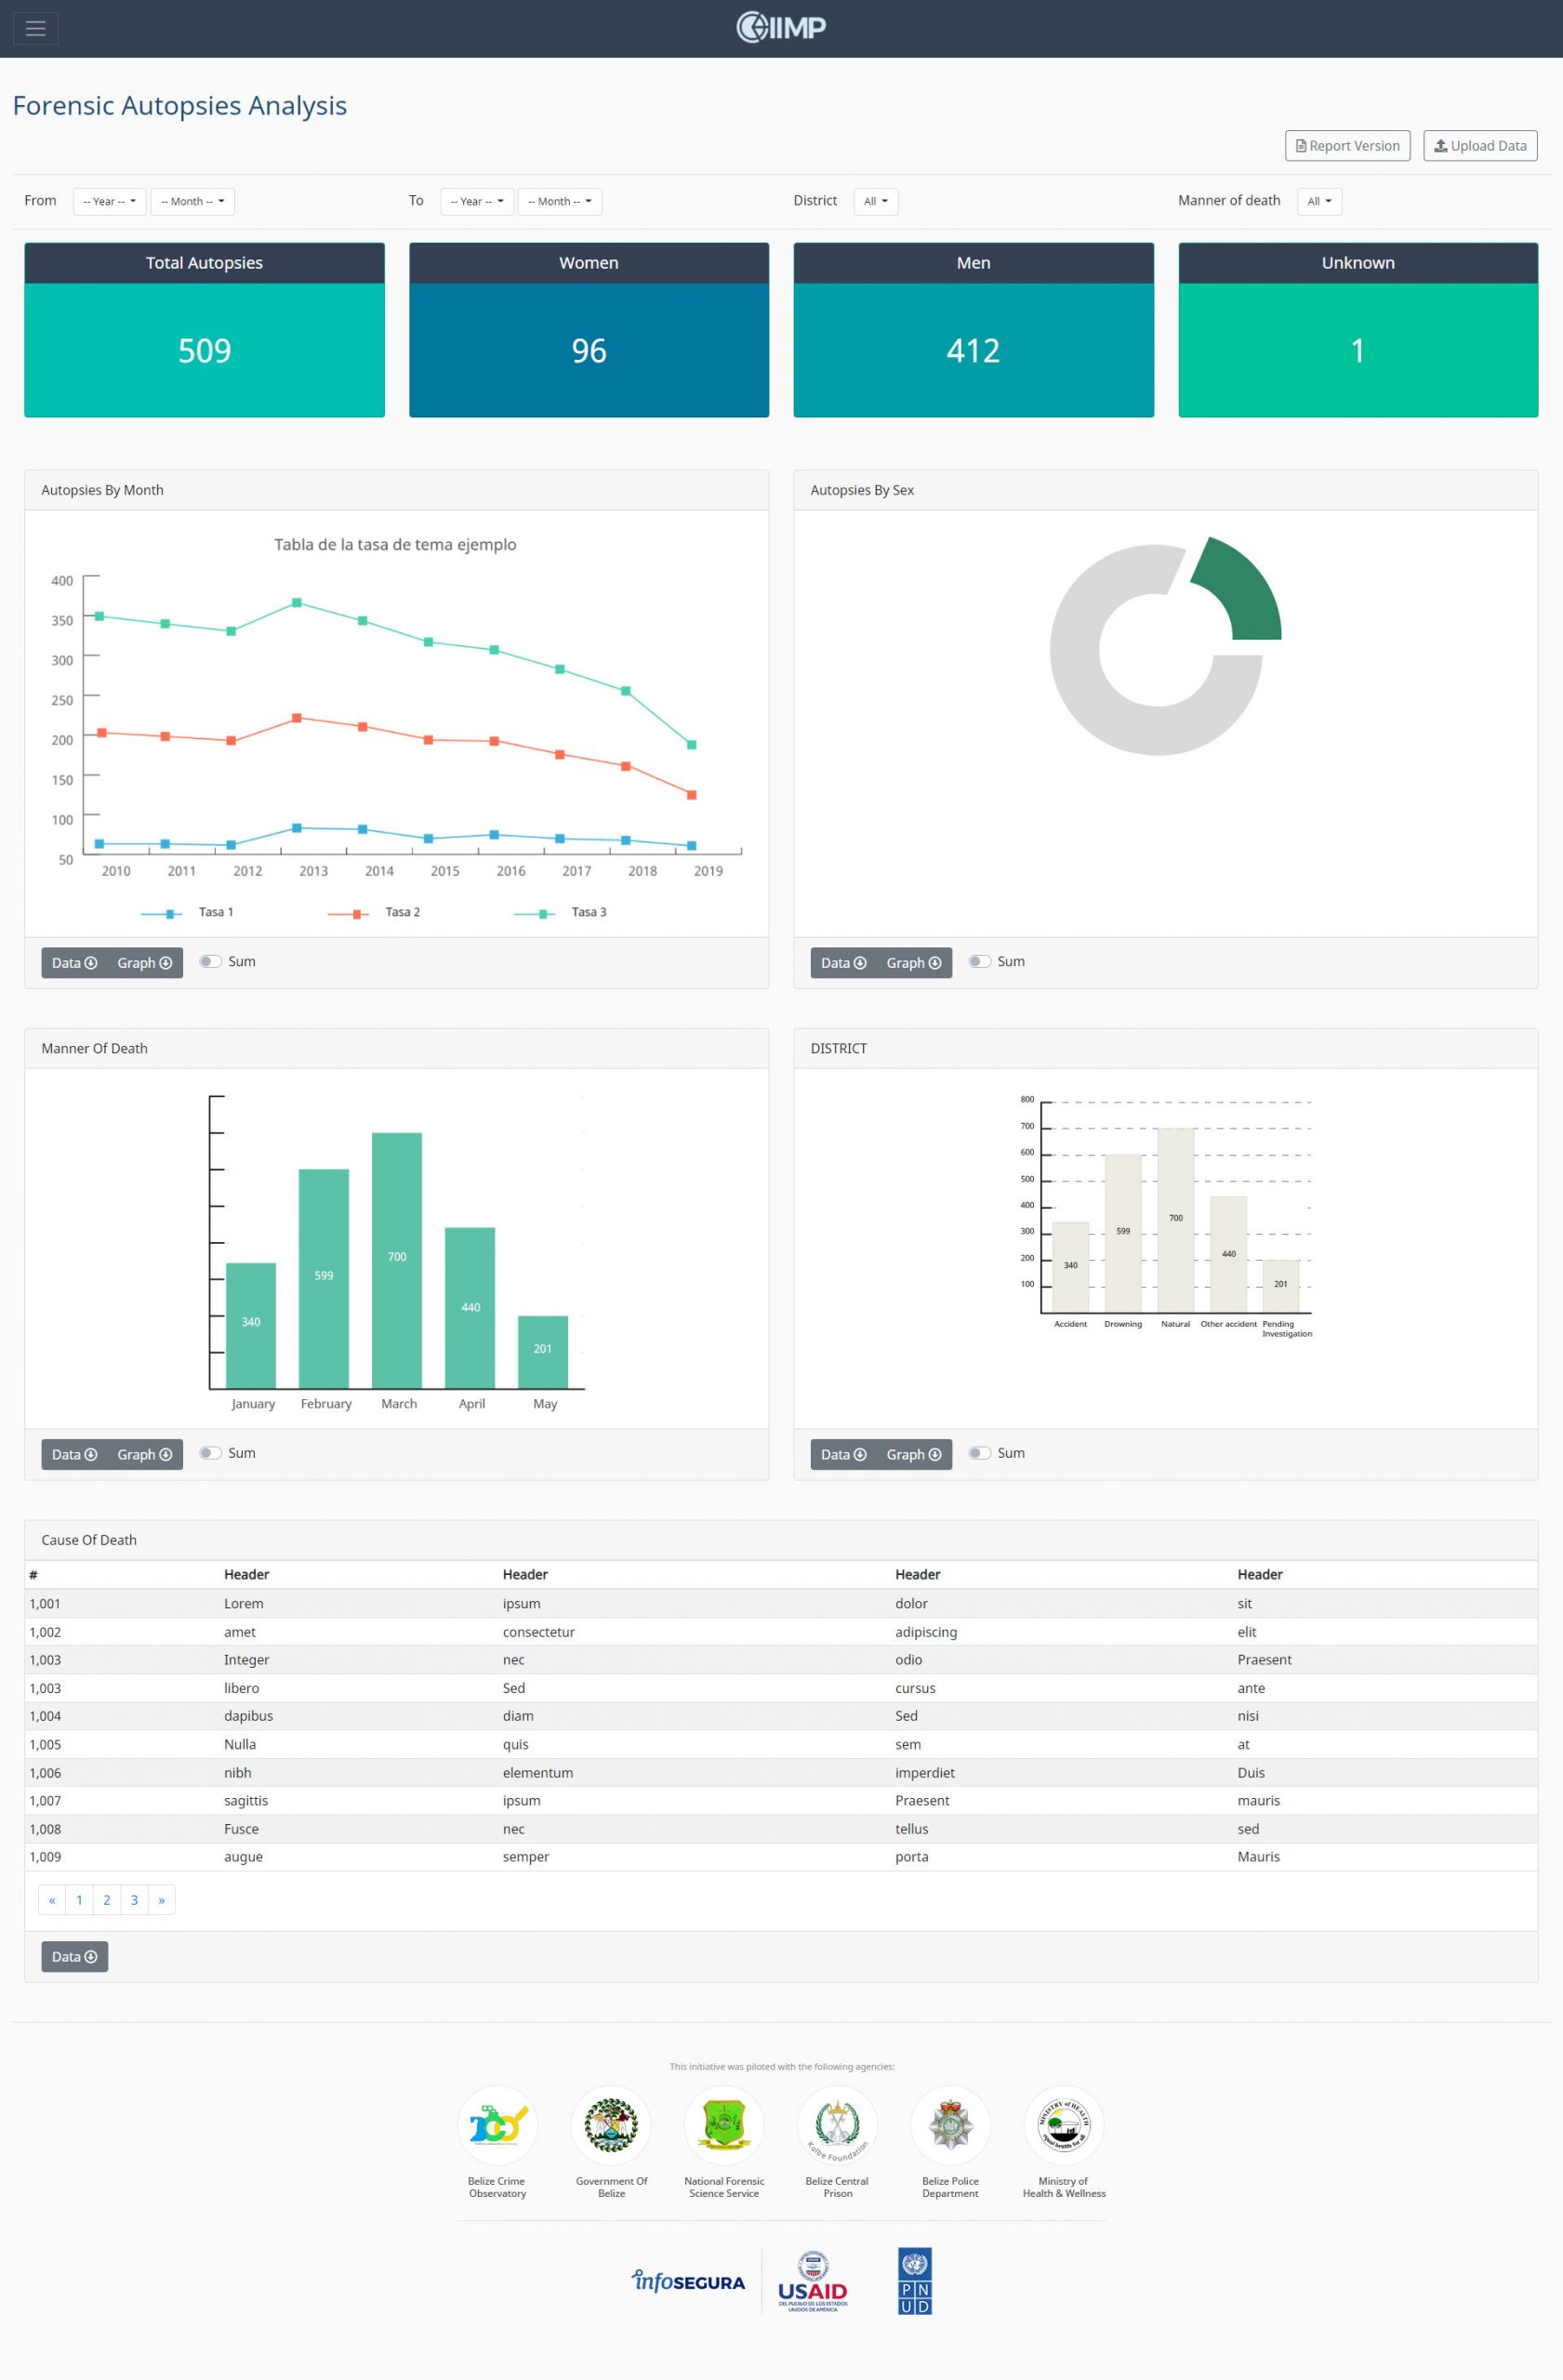Open the Manner of death dropdown
This screenshot has height=2380, width=1563.
(x=1318, y=201)
